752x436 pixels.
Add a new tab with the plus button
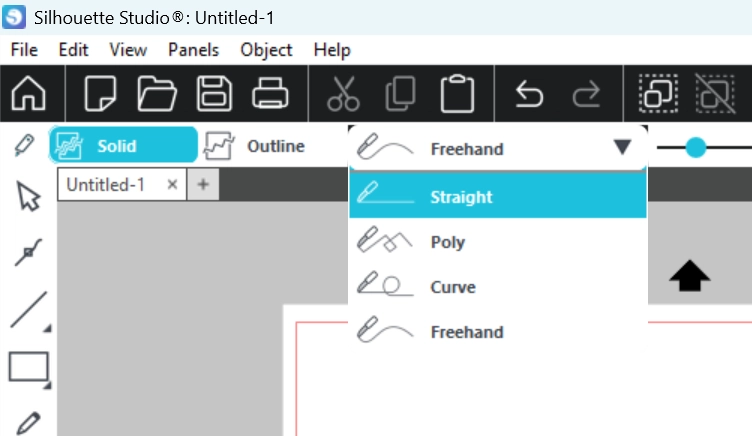coord(202,184)
